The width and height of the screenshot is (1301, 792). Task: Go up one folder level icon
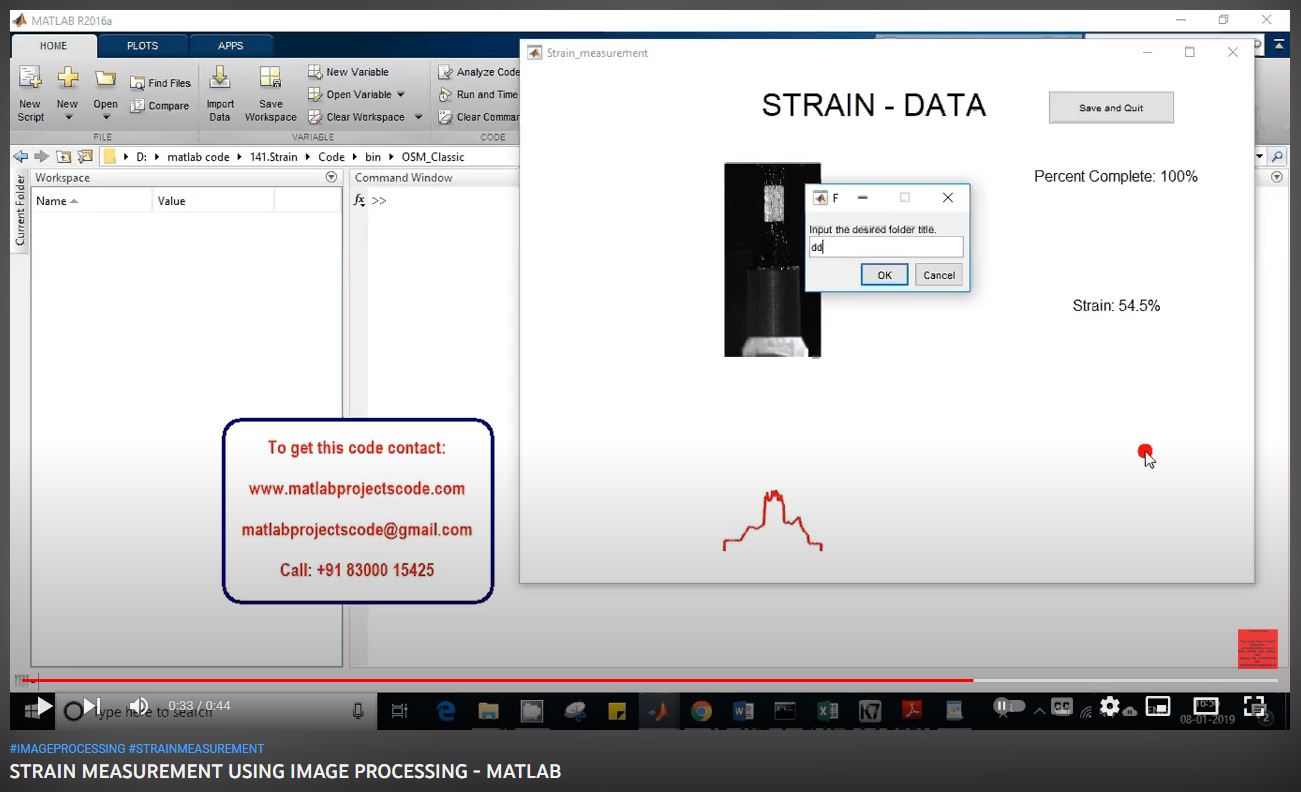[x=63, y=157]
